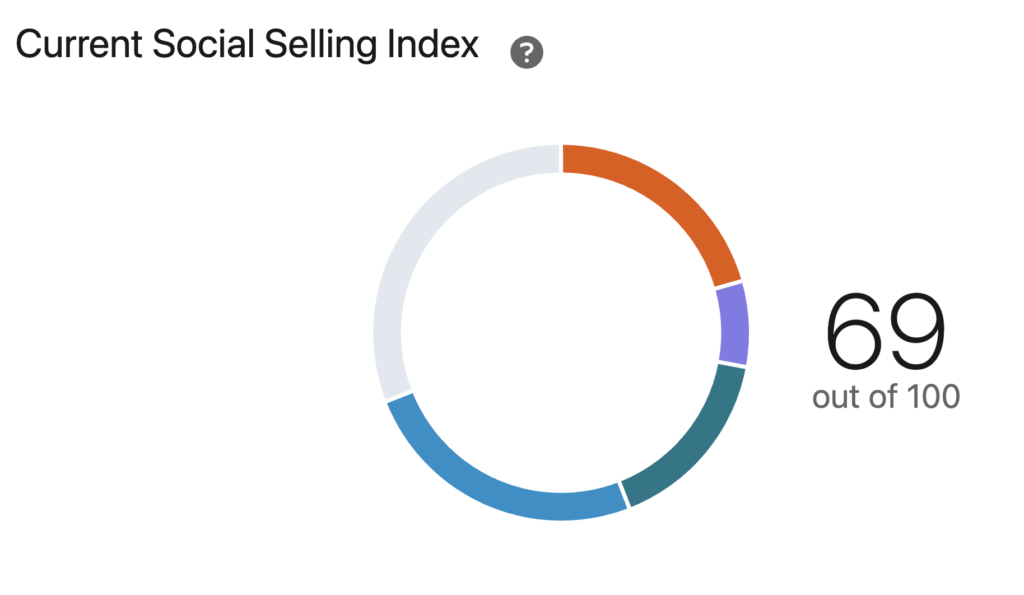Click the question mark help icon
The image size is (1024, 595).
pos(526,53)
